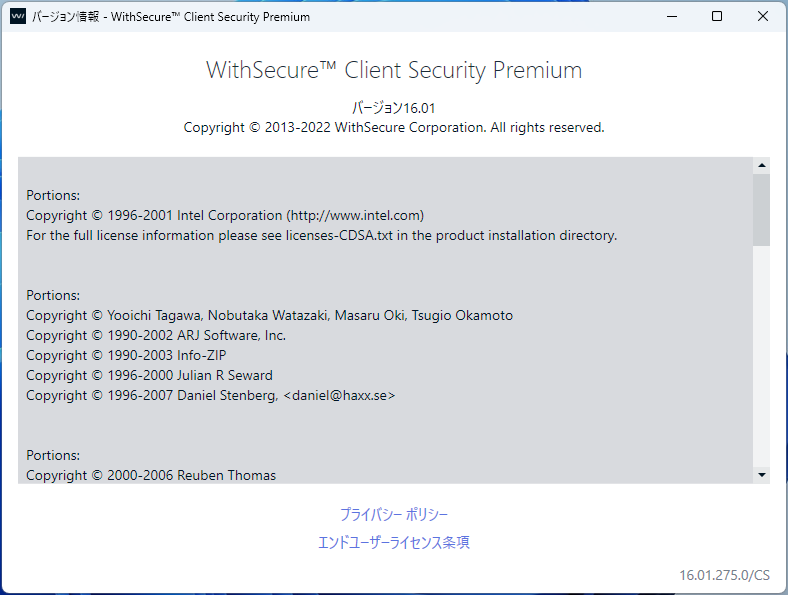The height and width of the screenshot is (595, 788).
Task: Minimize the バージョン情報 window
Action: click(672, 17)
